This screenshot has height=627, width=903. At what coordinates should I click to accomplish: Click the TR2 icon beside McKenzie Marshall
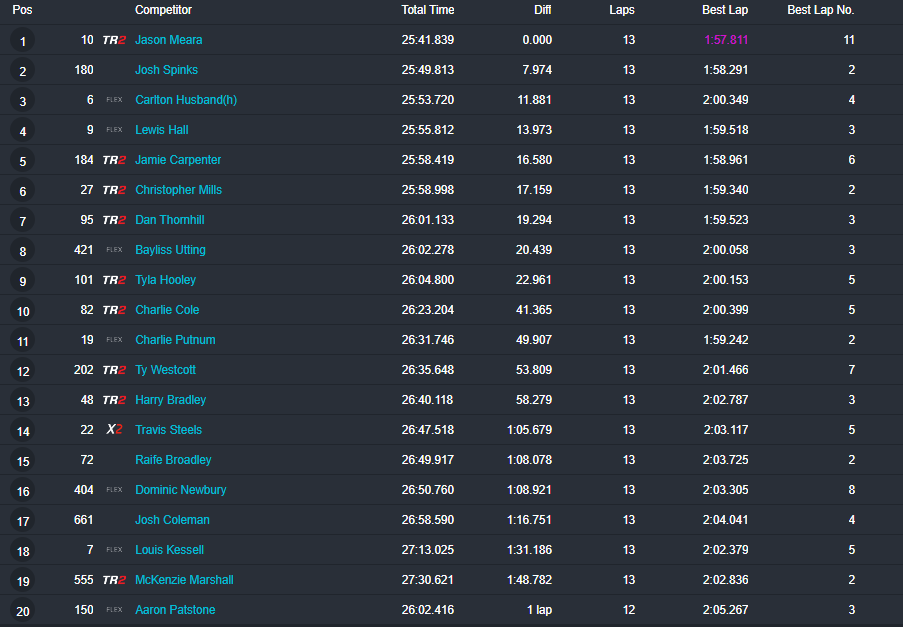coord(114,580)
